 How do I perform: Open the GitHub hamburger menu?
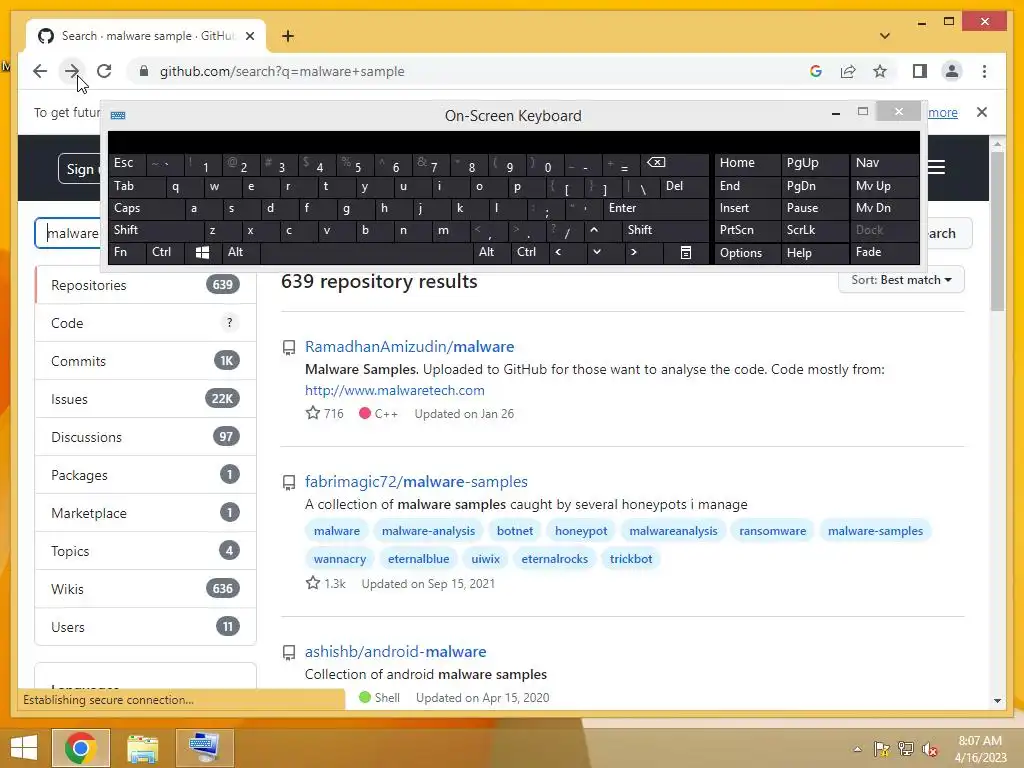click(x=936, y=168)
